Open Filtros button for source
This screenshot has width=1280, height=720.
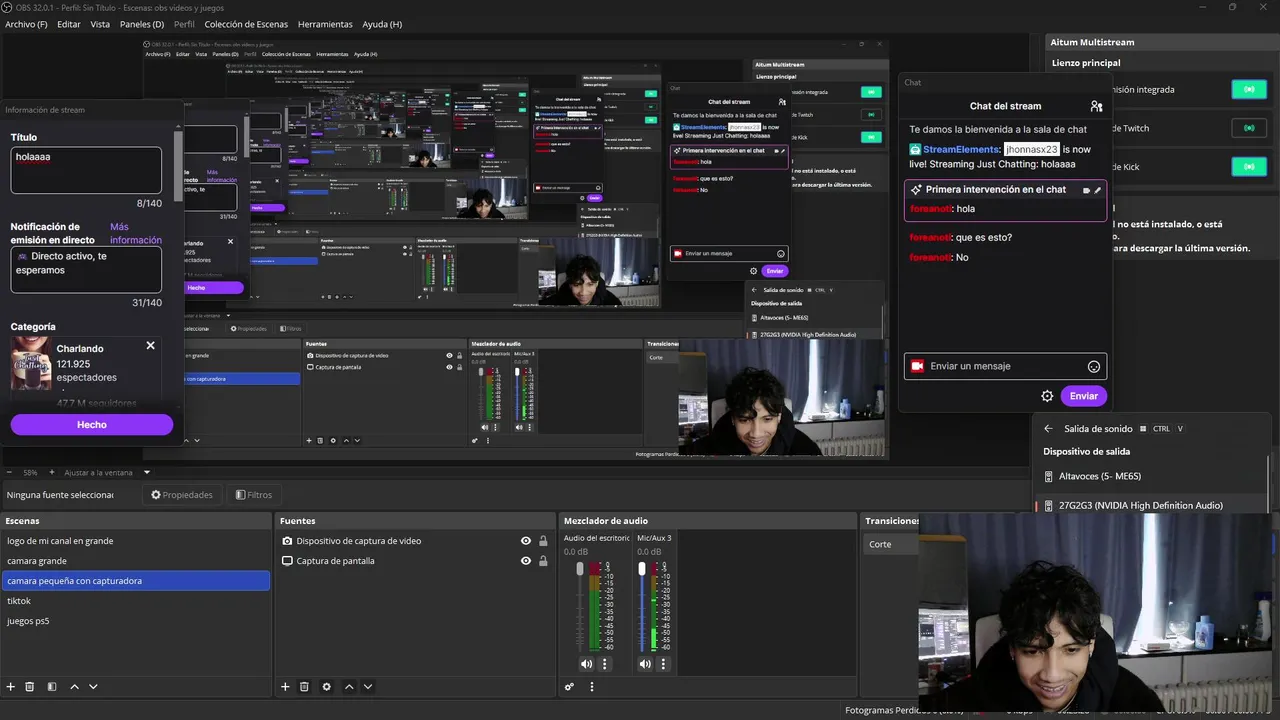pyautogui.click(x=253, y=495)
